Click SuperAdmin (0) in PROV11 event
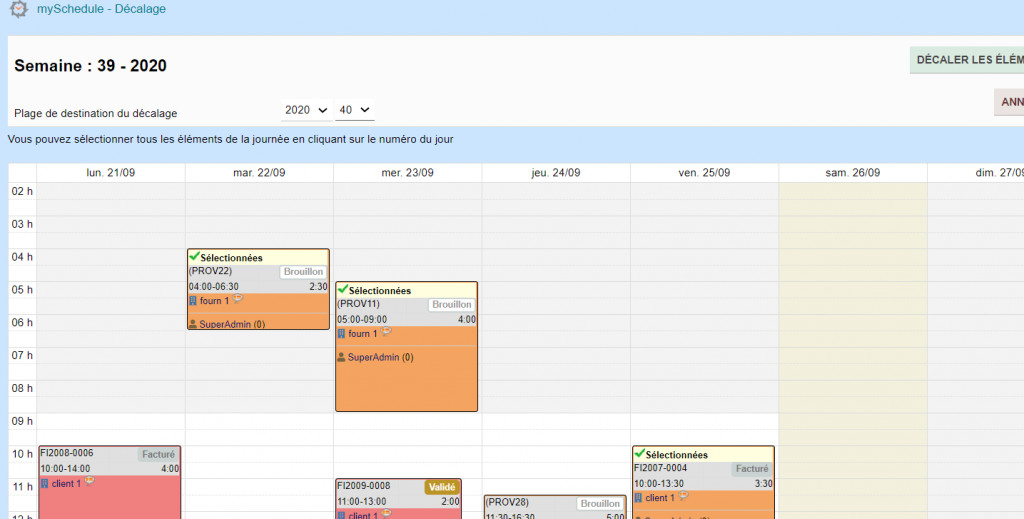 coord(380,357)
